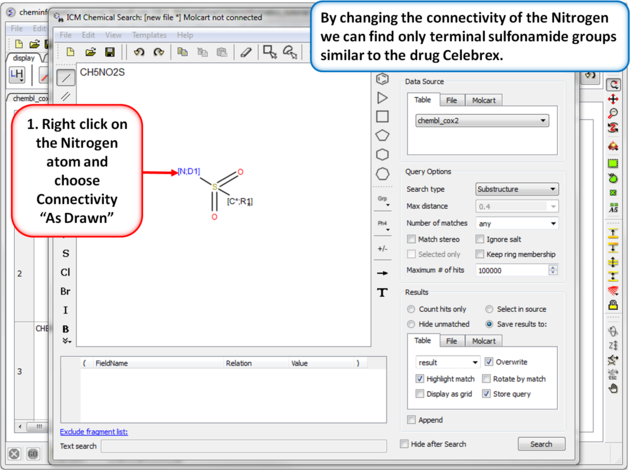
Task: Open the Number of matches dropdown
Action: click(516, 223)
